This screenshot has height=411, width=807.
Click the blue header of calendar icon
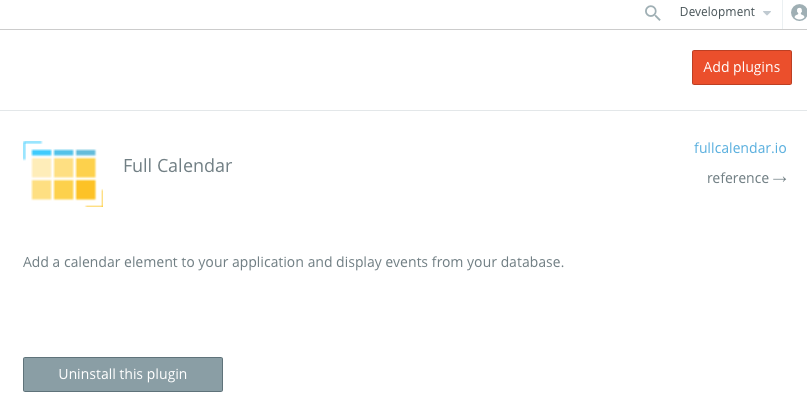[x=64, y=153]
